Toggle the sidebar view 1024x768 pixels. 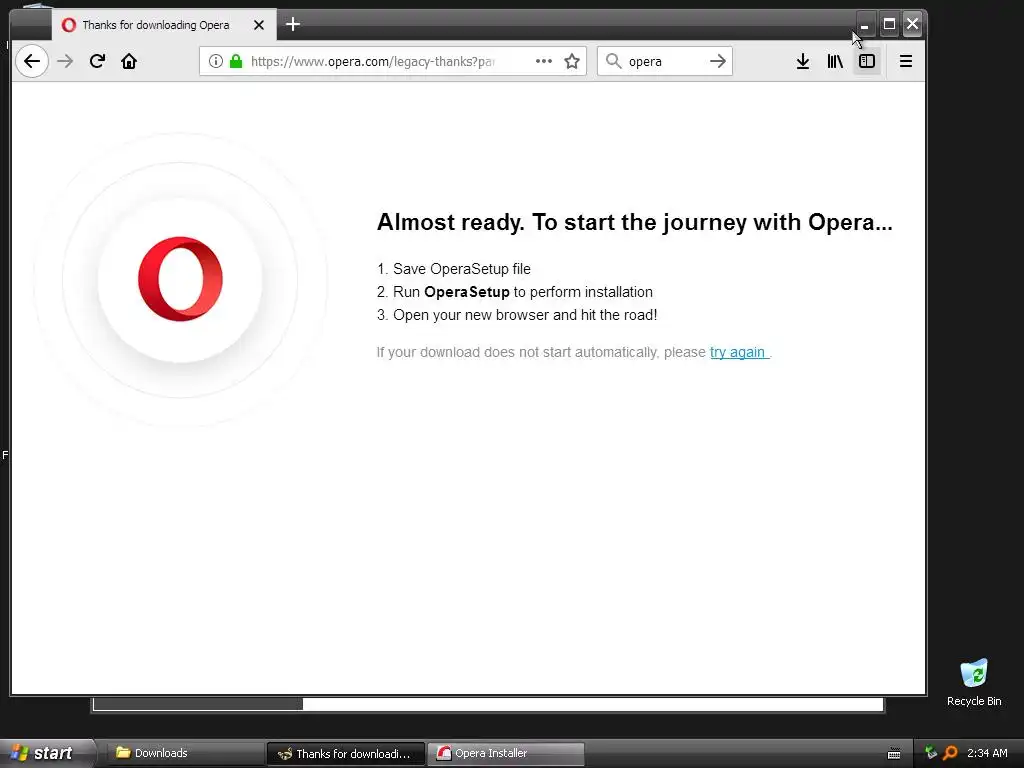[867, 61]
